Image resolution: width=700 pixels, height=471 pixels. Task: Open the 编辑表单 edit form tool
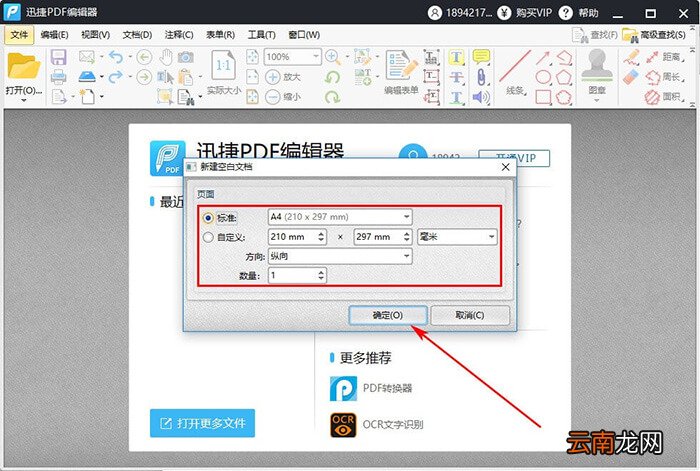401,73
